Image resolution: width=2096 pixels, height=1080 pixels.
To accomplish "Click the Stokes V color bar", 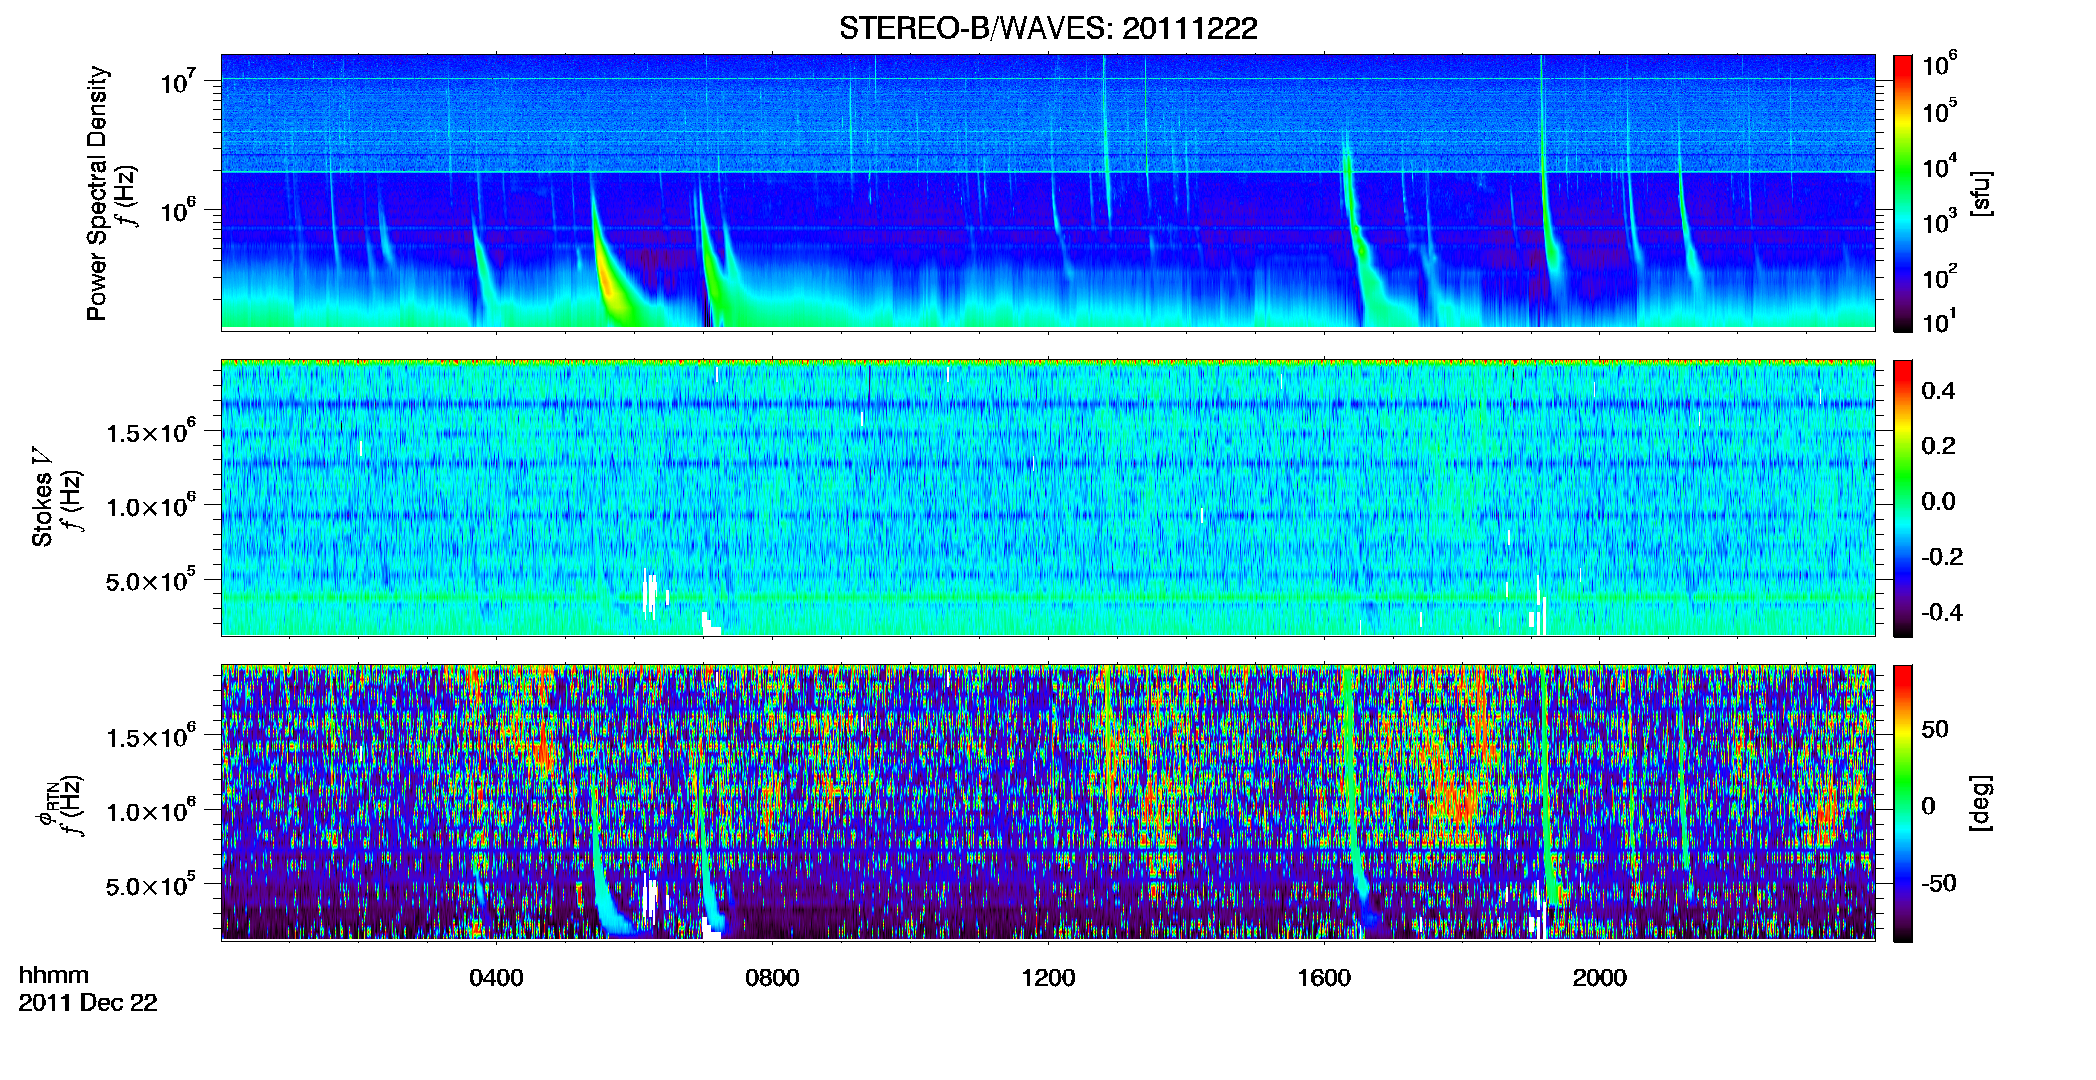I will click(1903, 498).
